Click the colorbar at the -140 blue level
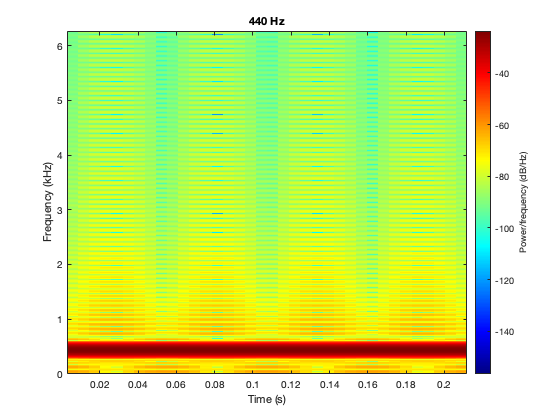This screenshot has width=560, height=420. (483, 332)
